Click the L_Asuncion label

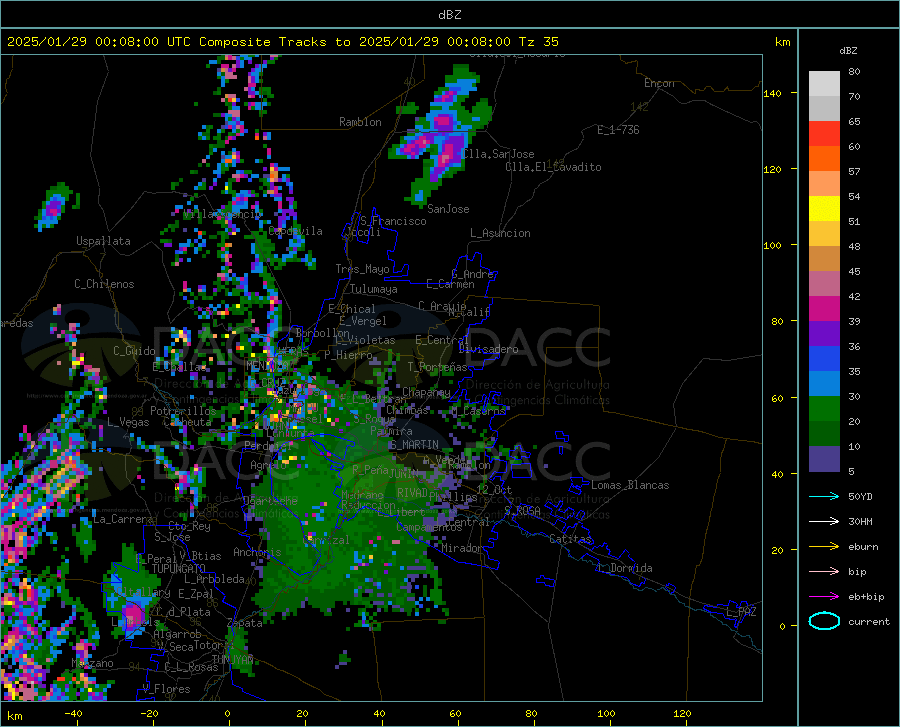coord(500,233)
